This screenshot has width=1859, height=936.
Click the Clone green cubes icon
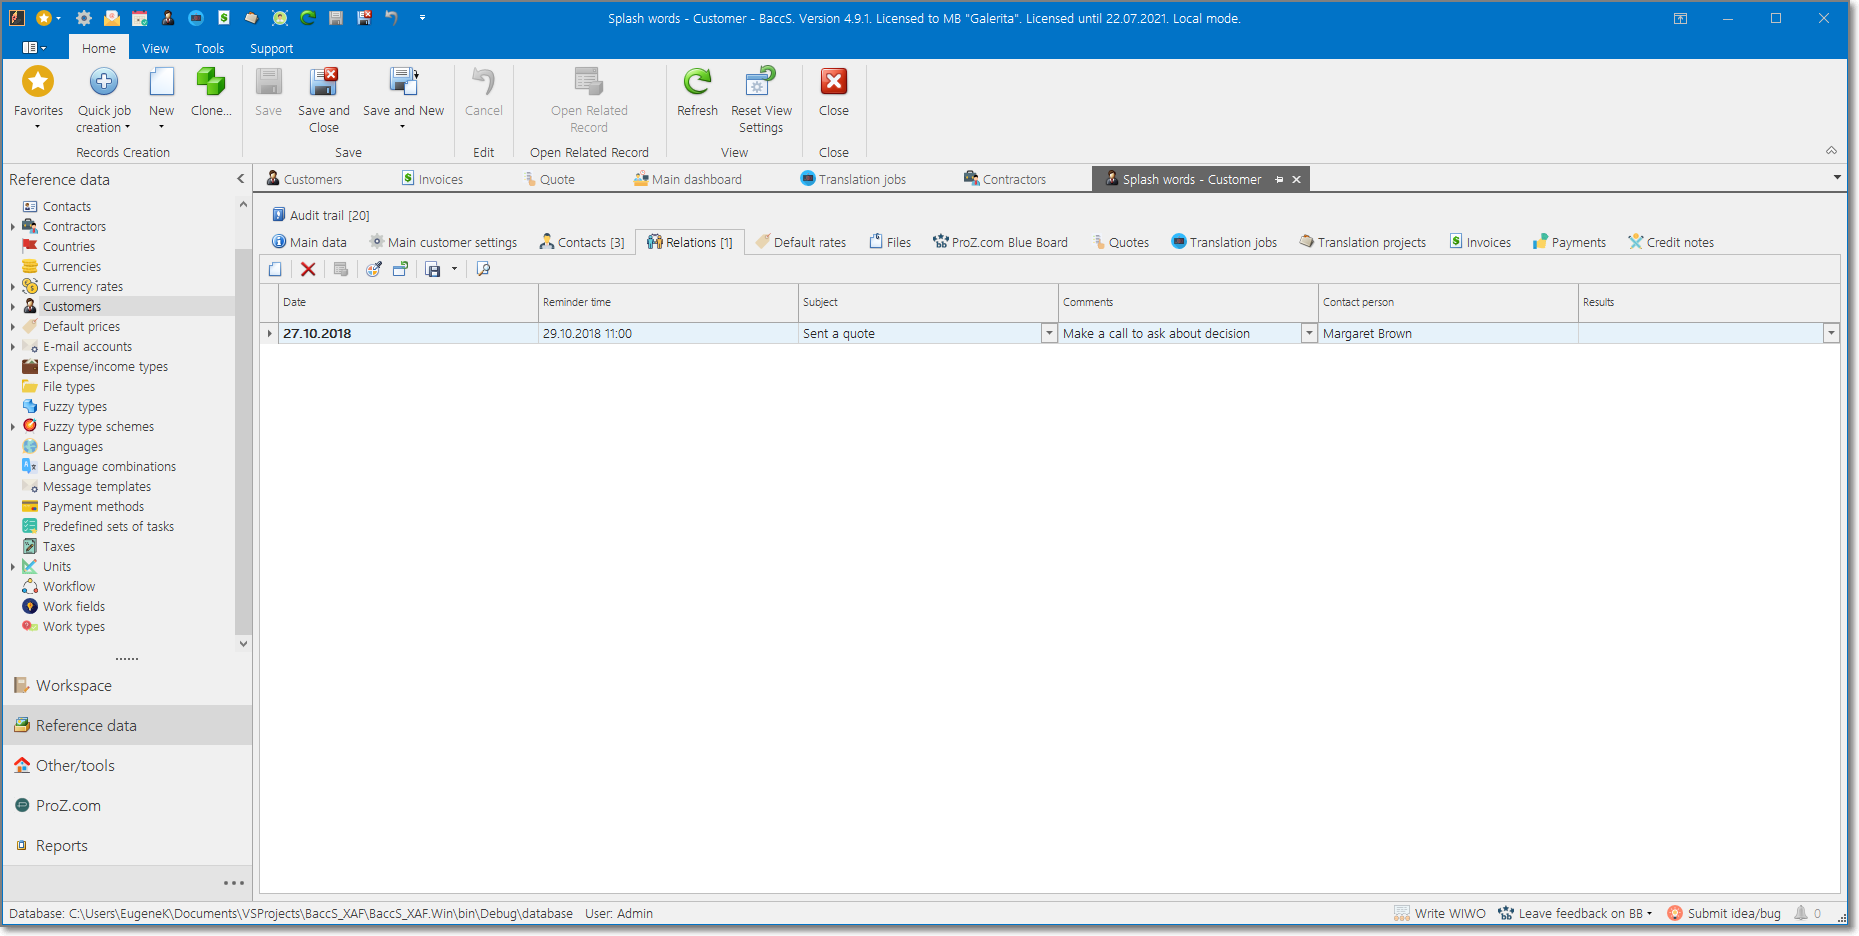211,82
